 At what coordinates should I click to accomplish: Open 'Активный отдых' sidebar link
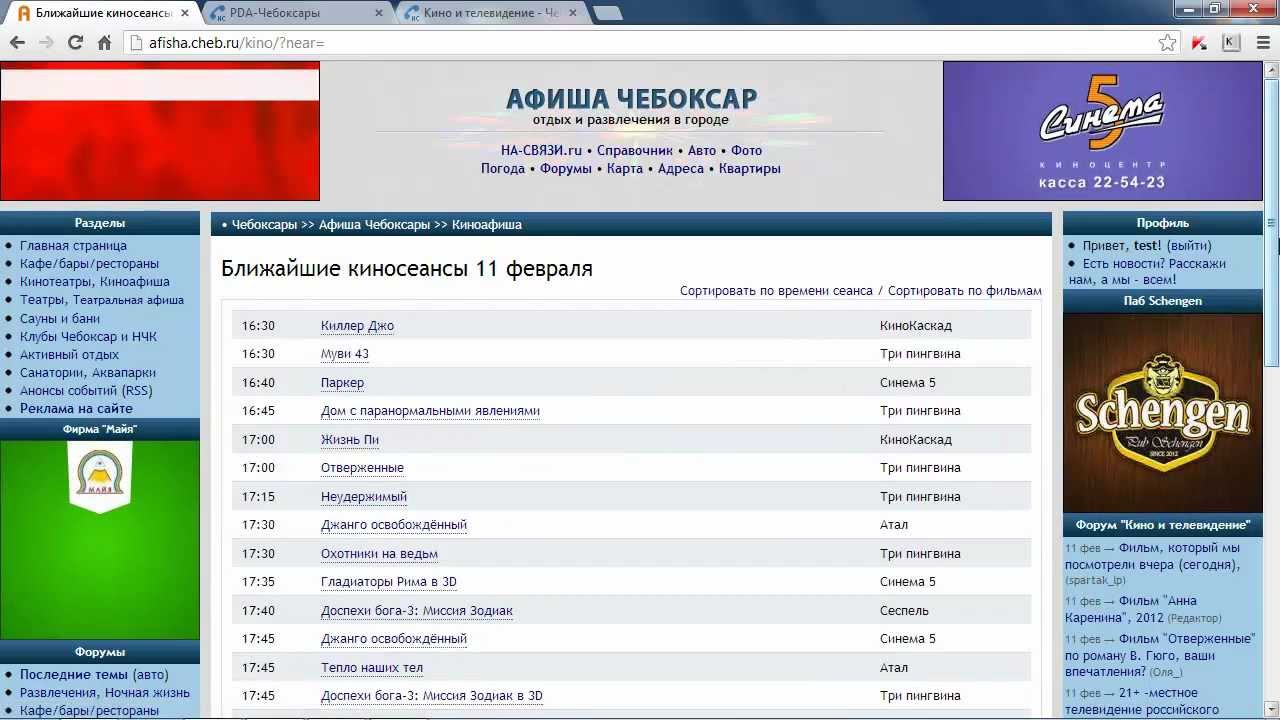tap(69, 355)
